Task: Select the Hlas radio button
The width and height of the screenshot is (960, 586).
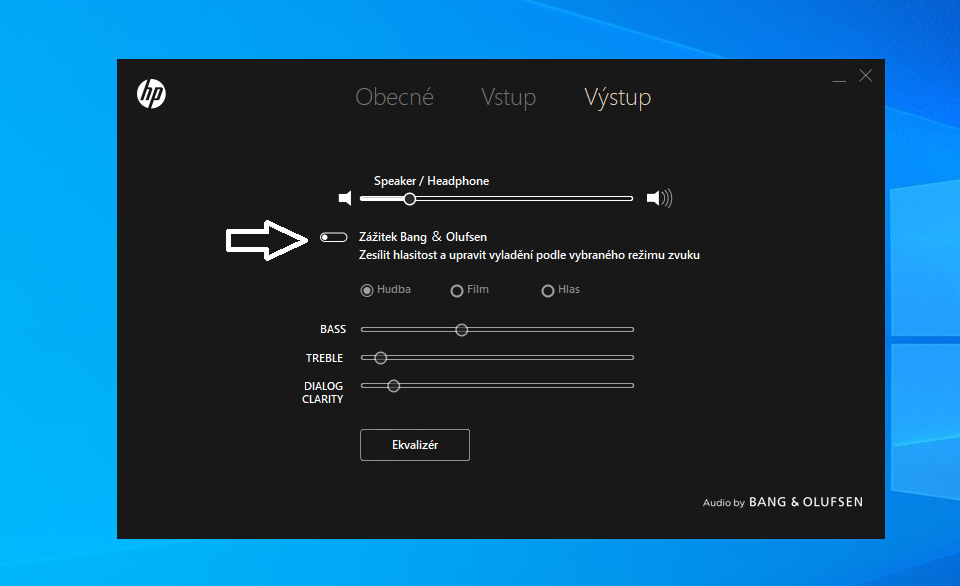Action: coord(548,291)
